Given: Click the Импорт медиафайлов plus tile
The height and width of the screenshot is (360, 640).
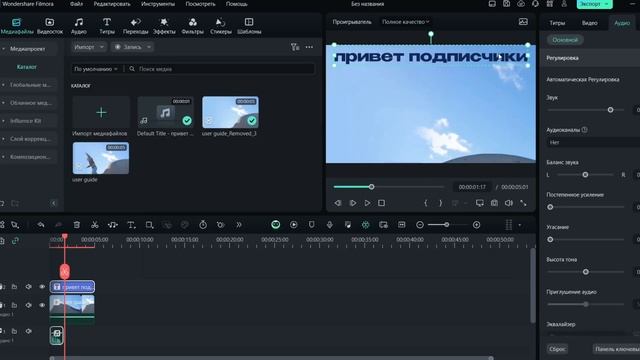Looking at the screenshot, I should 101,113.
